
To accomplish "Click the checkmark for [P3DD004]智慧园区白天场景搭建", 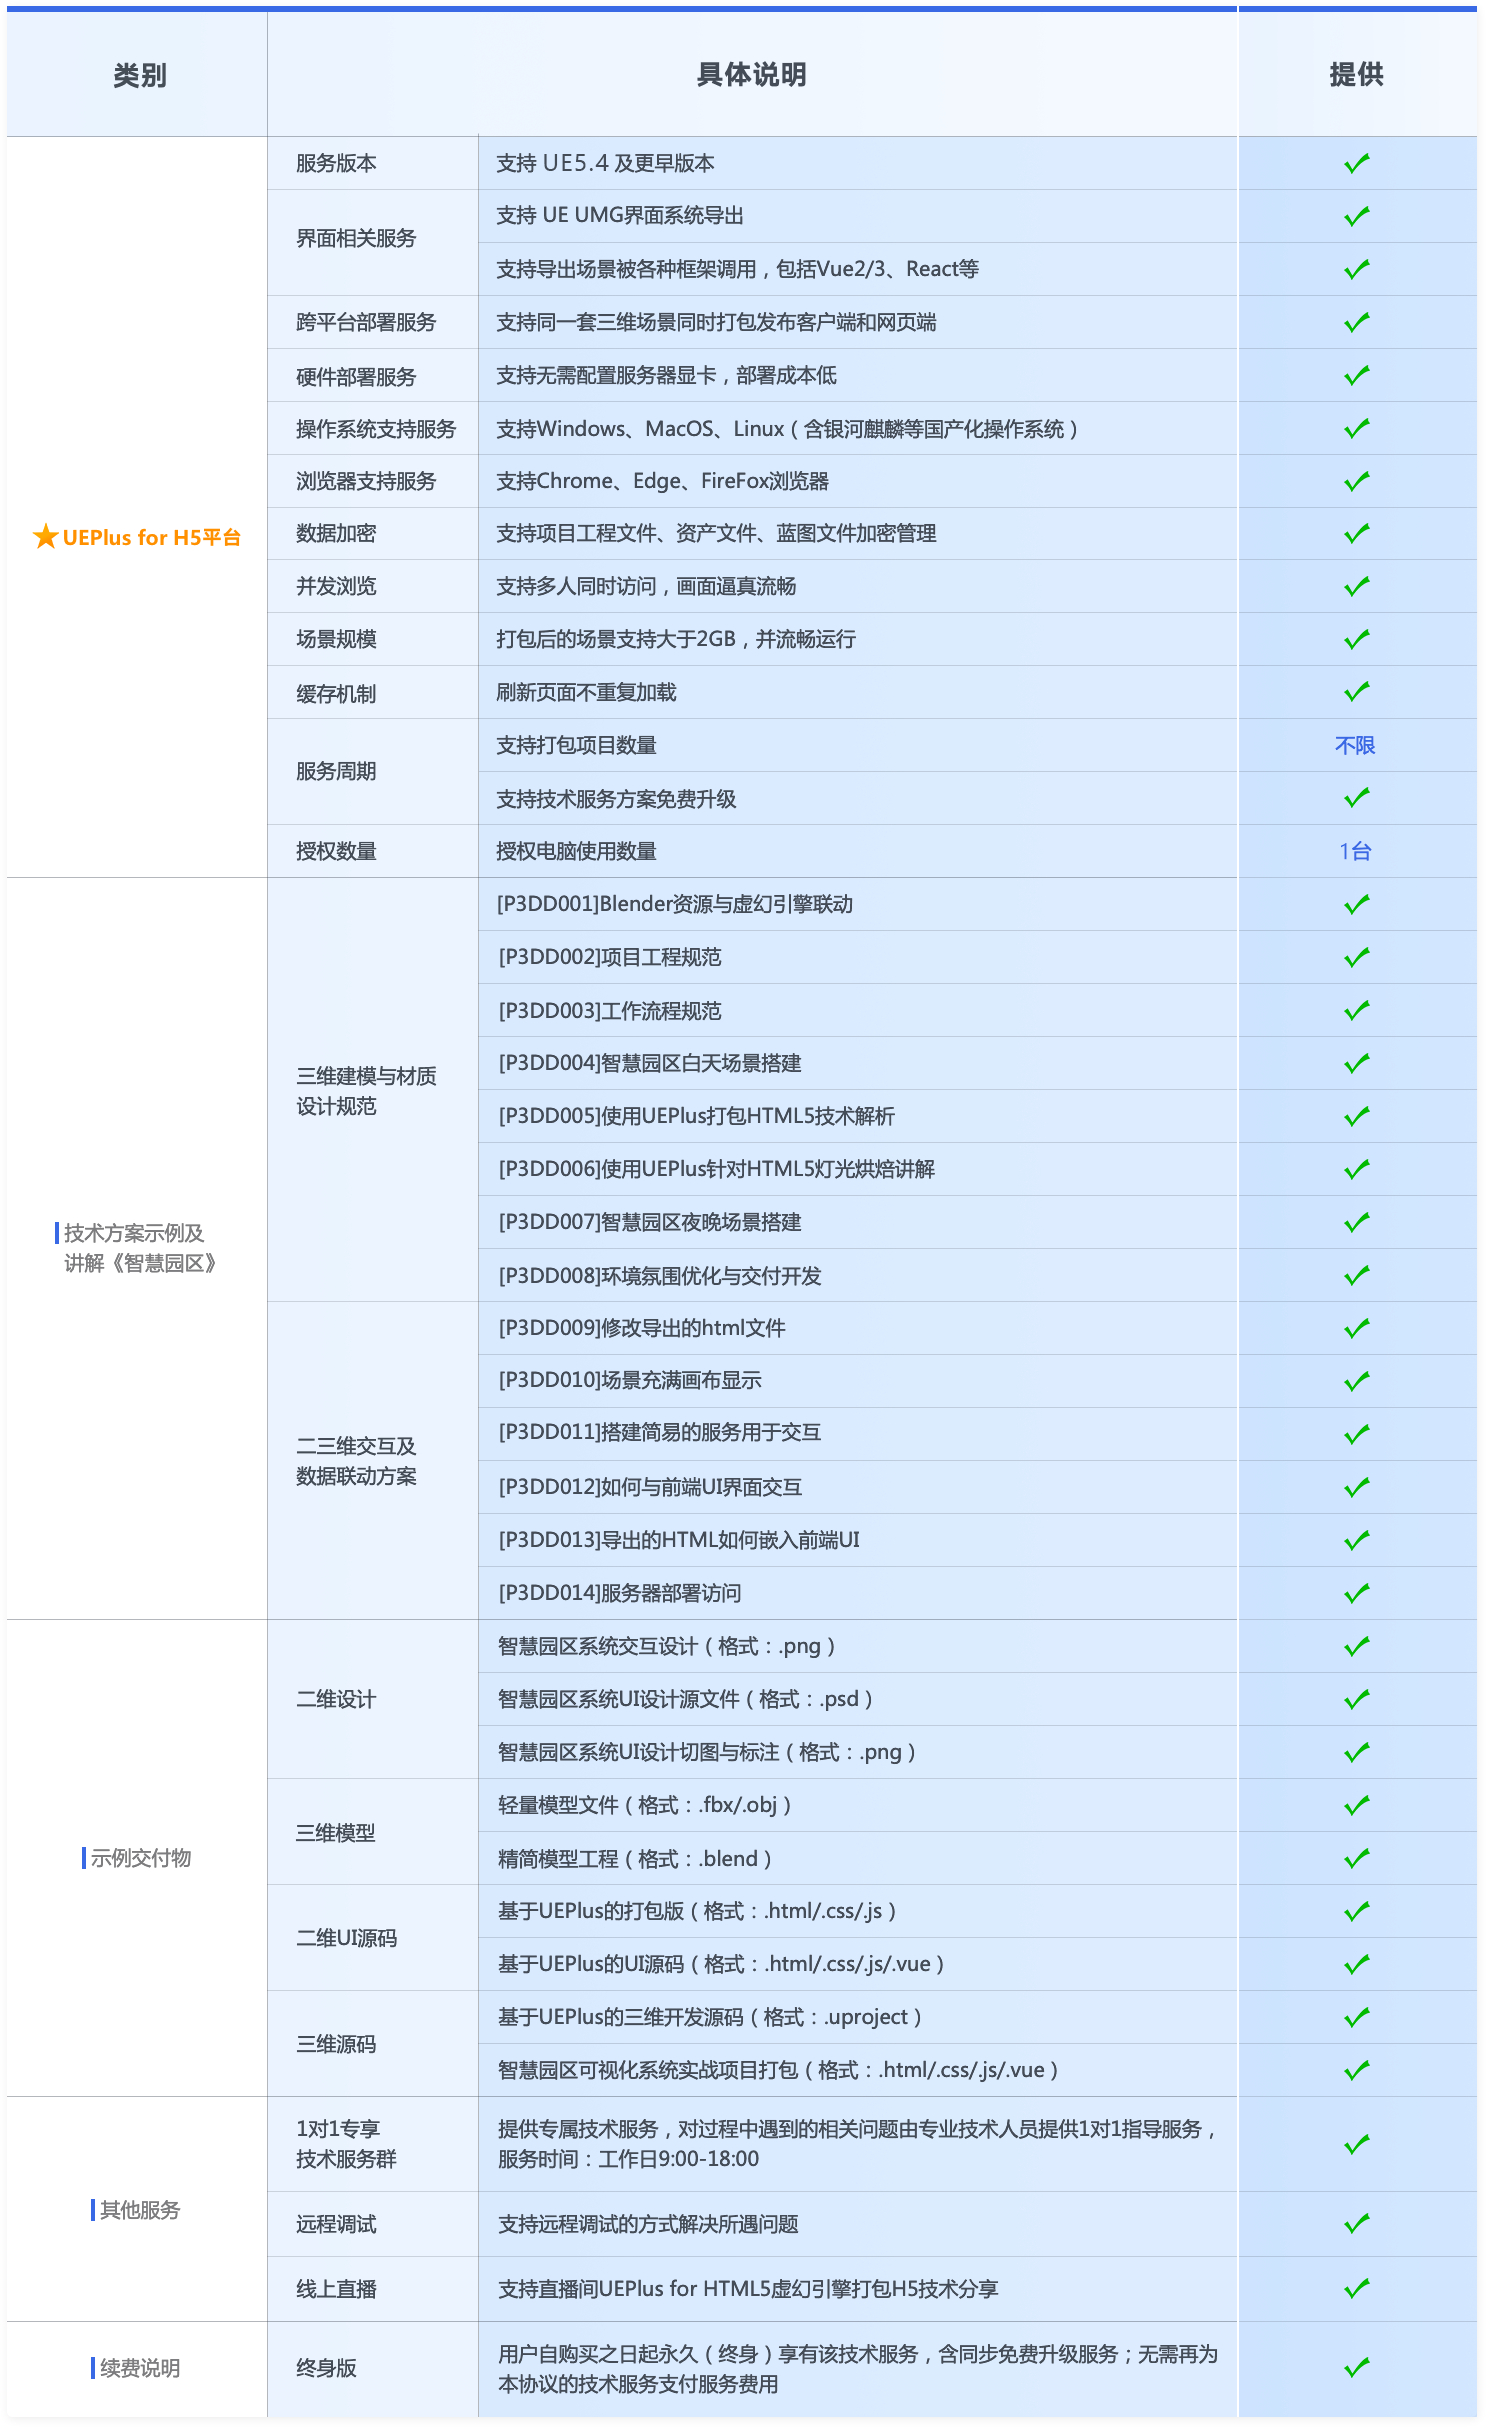I will pos(1356,1063).
